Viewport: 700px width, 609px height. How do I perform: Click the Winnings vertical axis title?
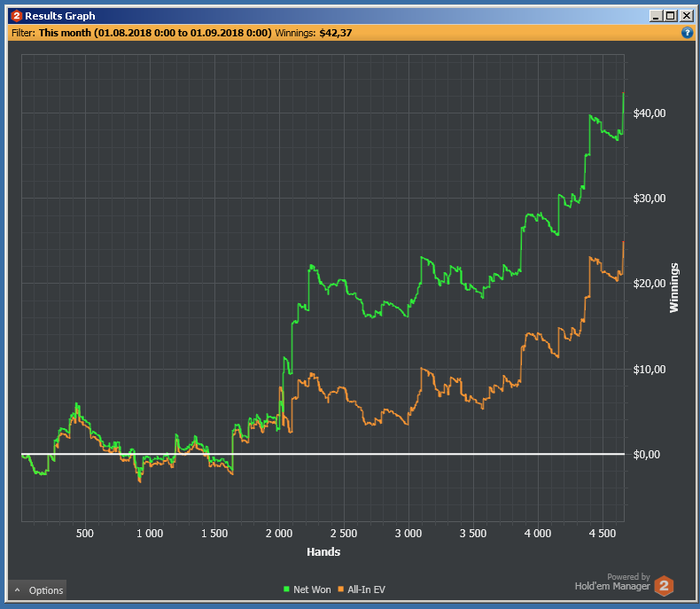click(674, 288)
